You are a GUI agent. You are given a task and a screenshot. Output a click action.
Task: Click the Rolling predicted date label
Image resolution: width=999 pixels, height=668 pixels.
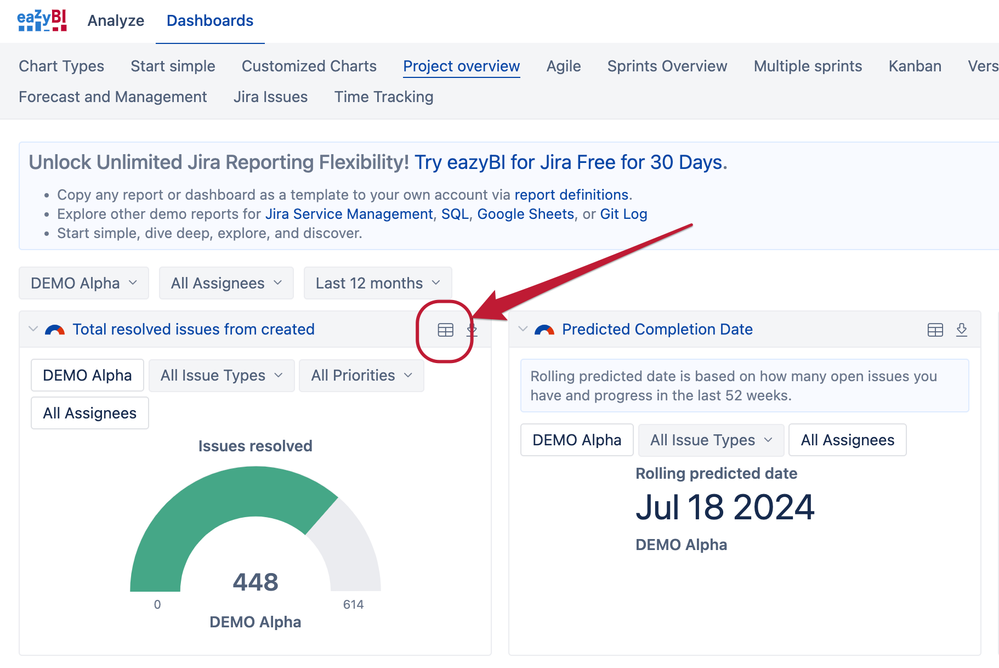[x=716, y=474]
